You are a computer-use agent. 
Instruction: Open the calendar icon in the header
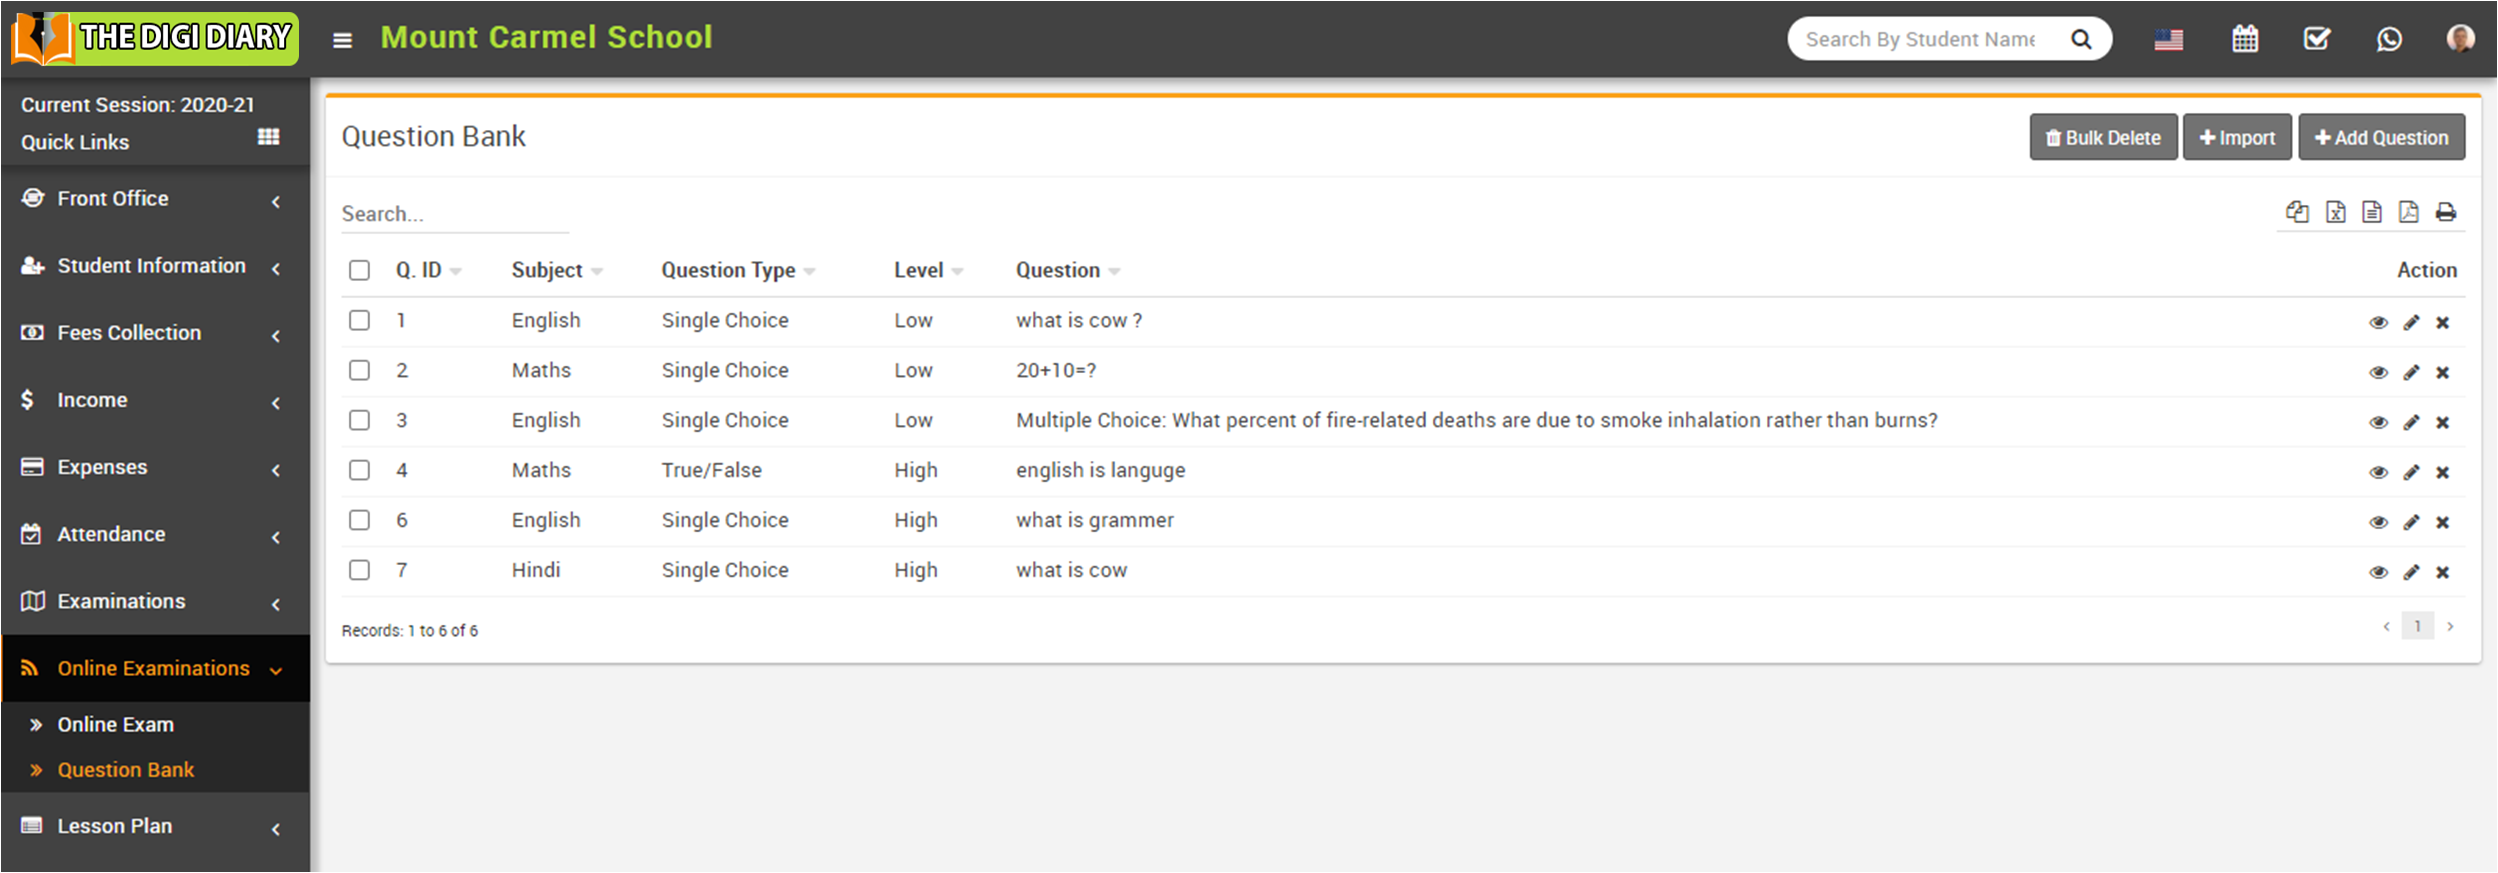click(x=2245, y=39)
